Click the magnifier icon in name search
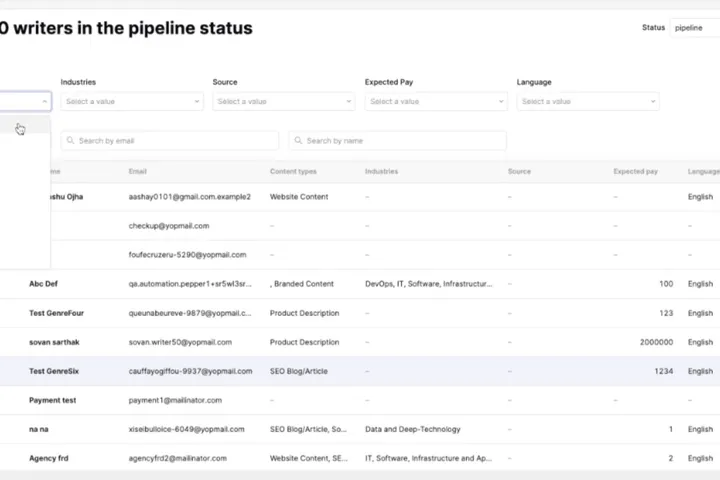The width and height of the screenshot is (720, 480). pyautogui.click(x=298, y=140)
